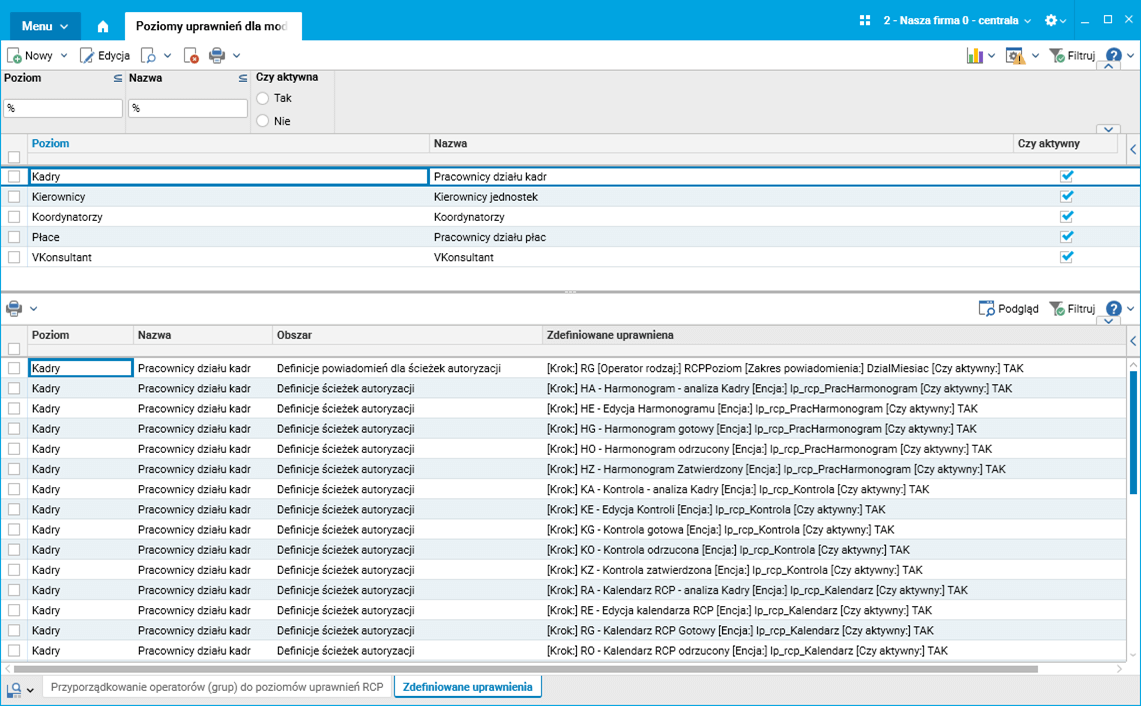Select the 'Nie' radio button
Viewport: 1141px width, 706px height.
click(263, 121)
